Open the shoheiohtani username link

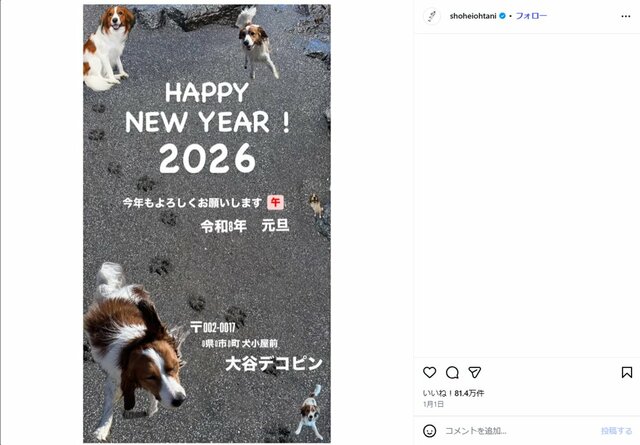(473, 16)
